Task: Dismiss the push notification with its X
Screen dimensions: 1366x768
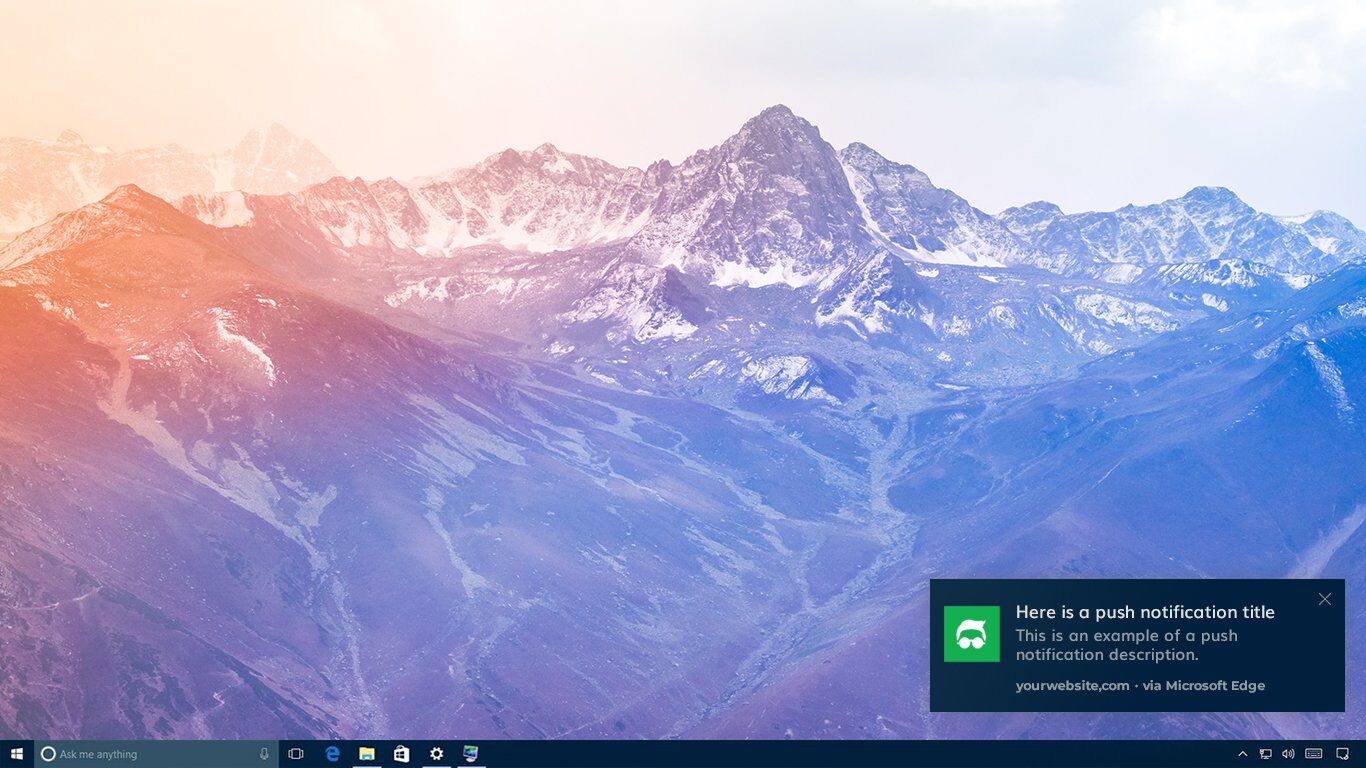Action: pyautogui.click(x=1325, y=598)
